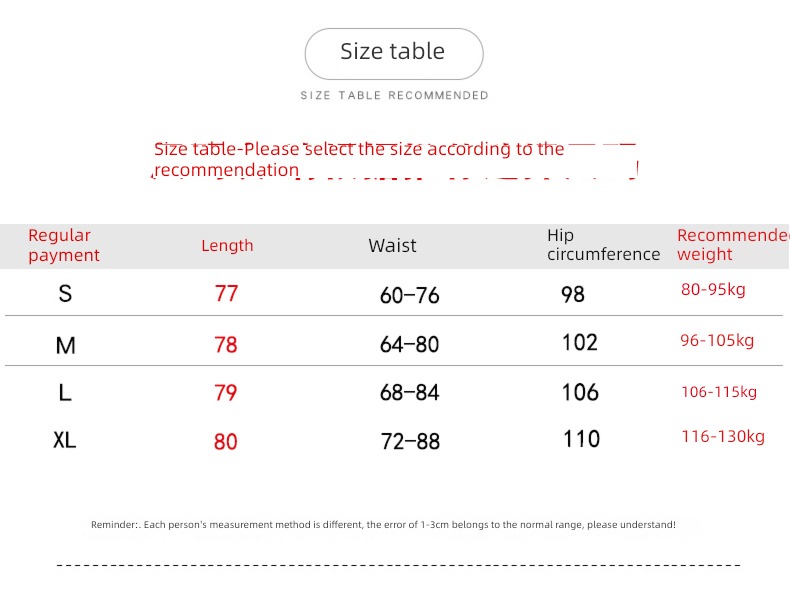
Task: Click the waist range 64–80
Action: pyautogui.click(x=410, y=345)
